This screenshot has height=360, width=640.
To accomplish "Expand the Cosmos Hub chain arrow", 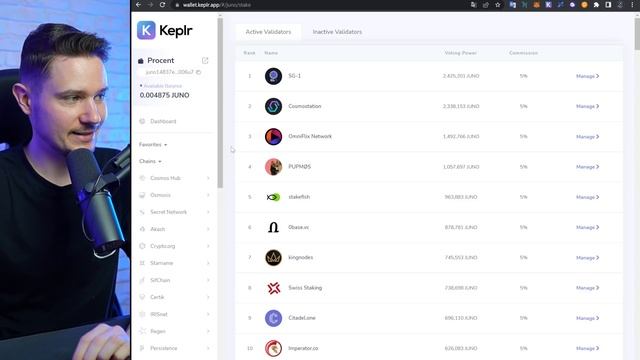I will pos(208,178).
